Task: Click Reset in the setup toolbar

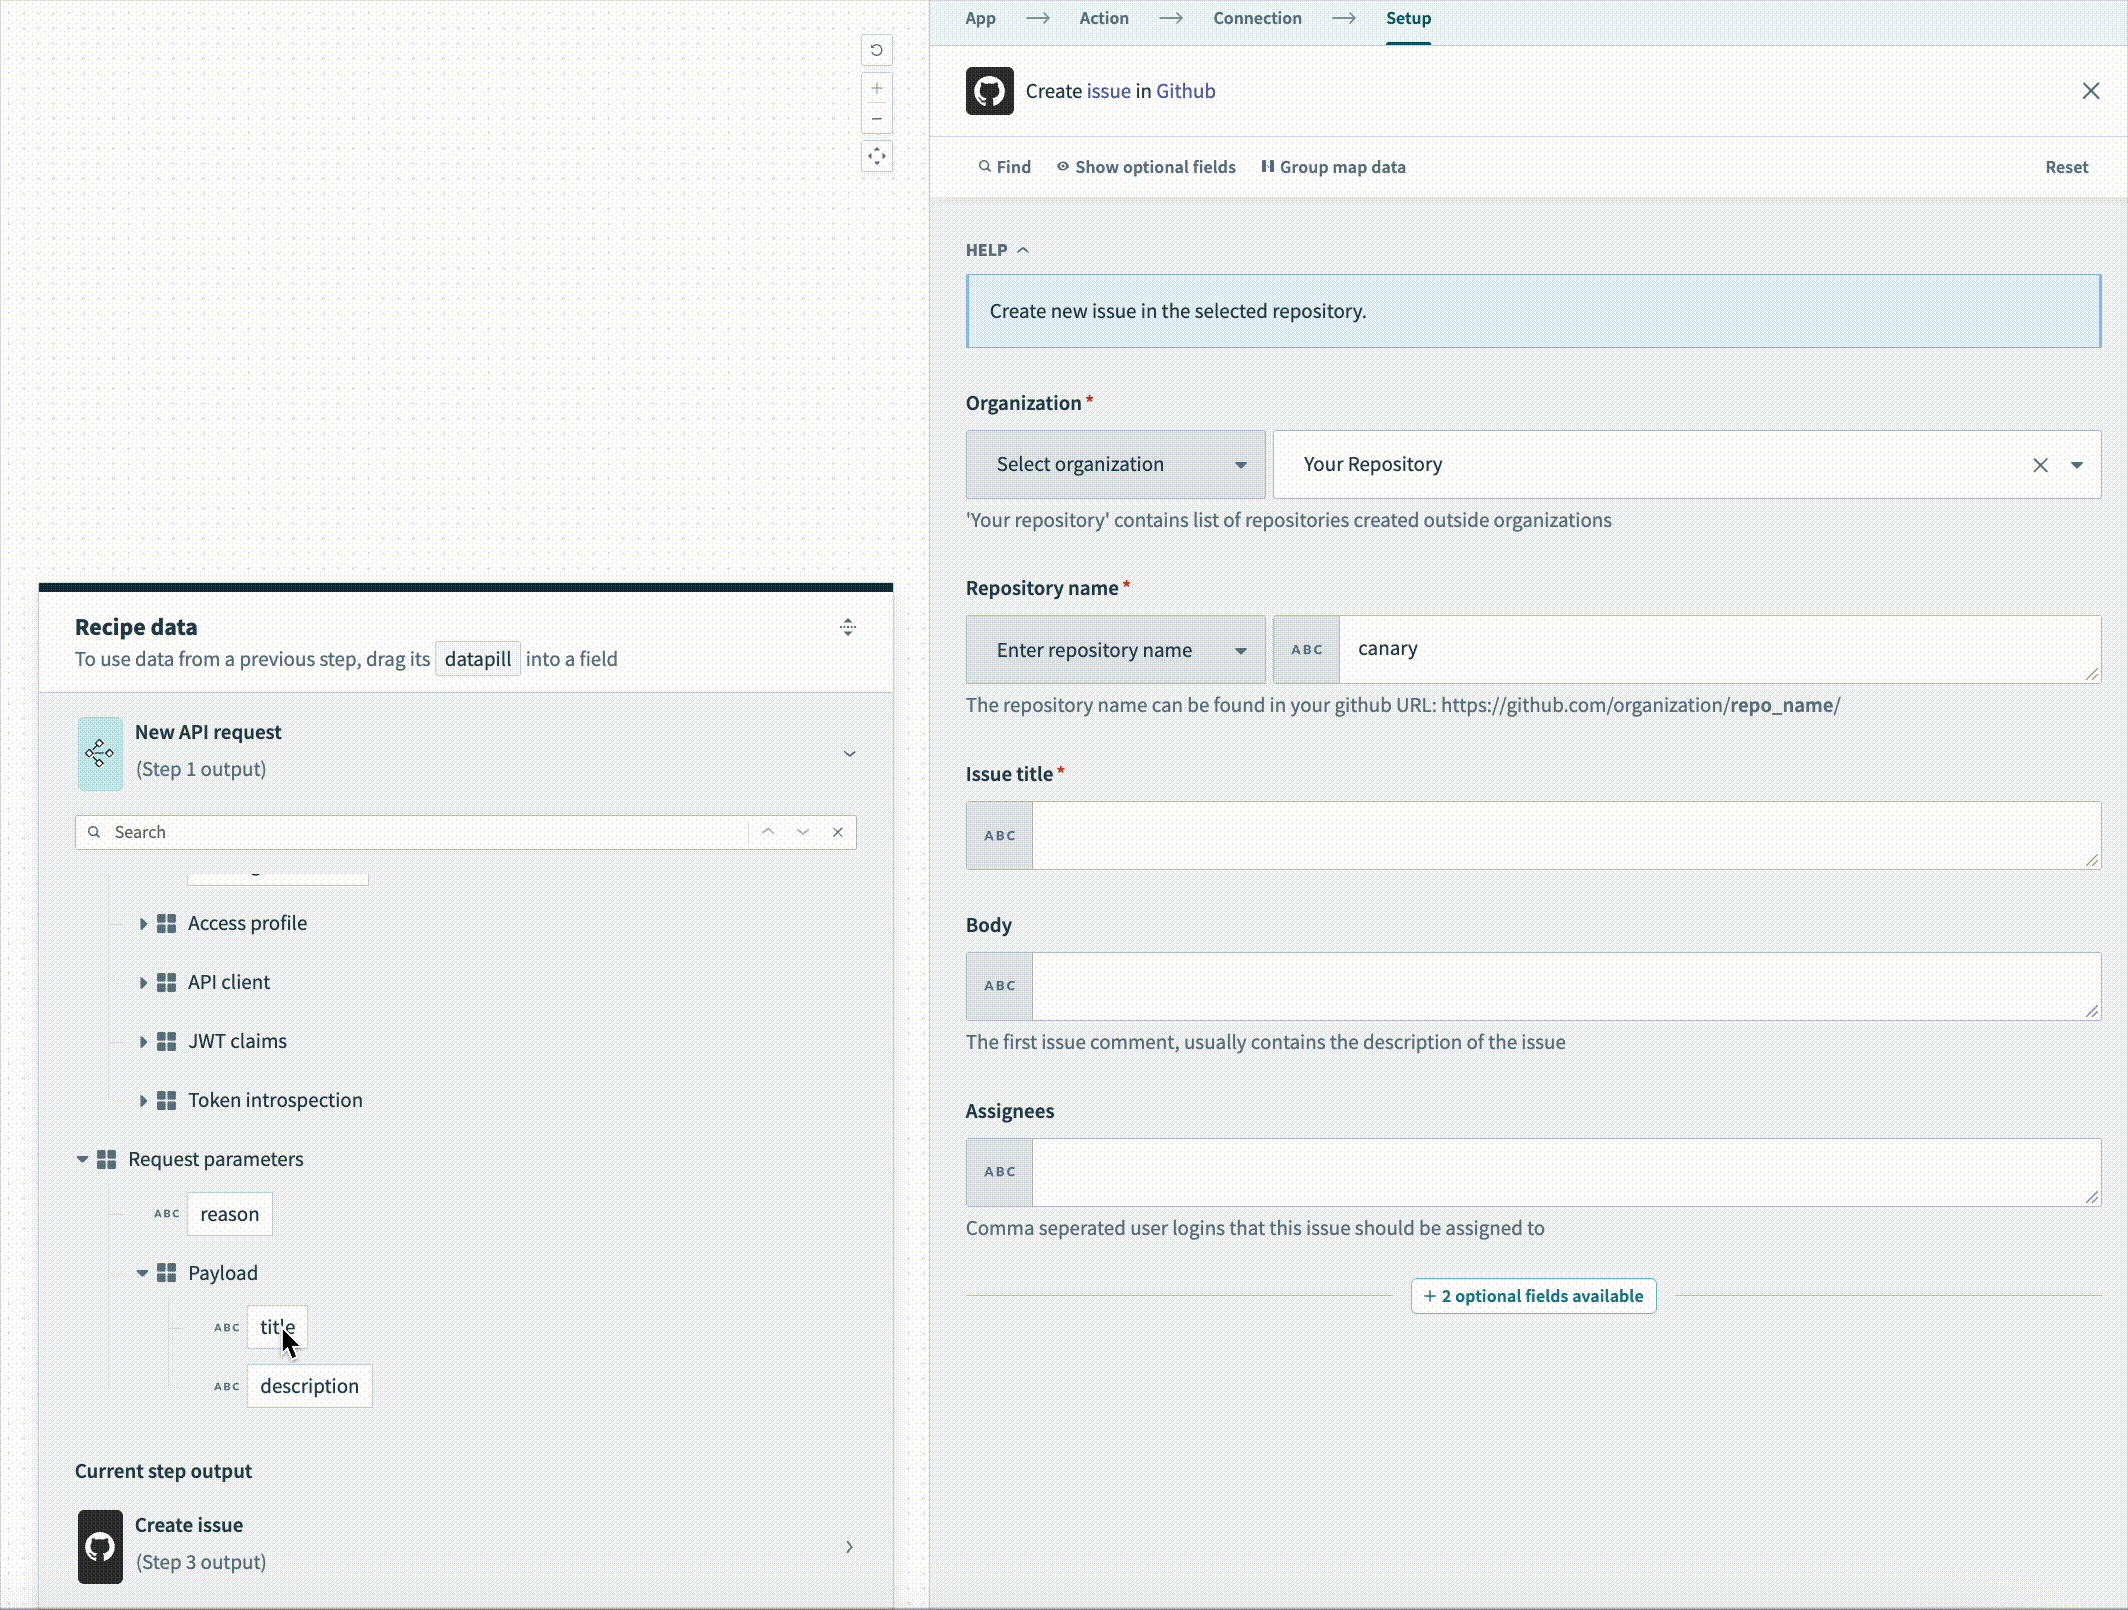Action: click(2067, 166)
